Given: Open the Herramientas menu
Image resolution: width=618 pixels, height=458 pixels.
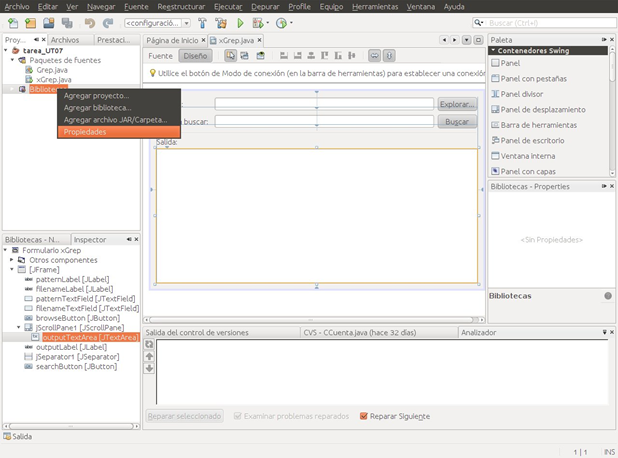Looking at the screenshot, I should click(375, 7).
